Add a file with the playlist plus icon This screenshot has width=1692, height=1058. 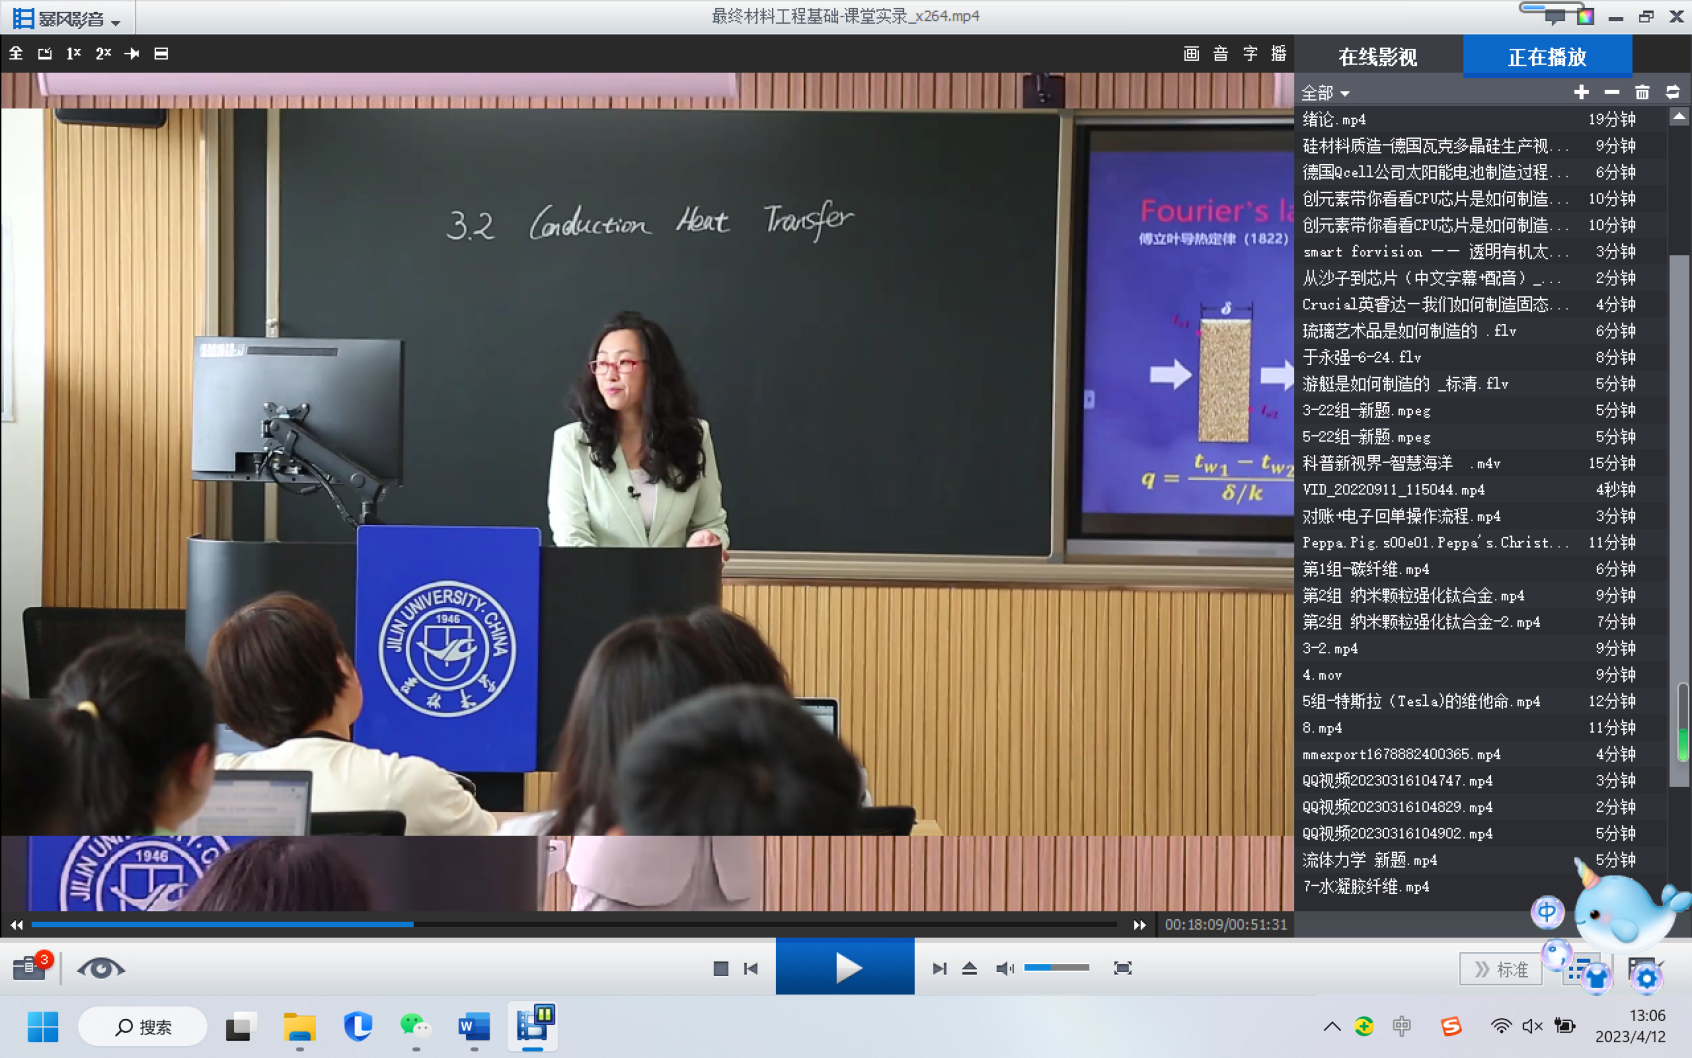point(1581,92)
